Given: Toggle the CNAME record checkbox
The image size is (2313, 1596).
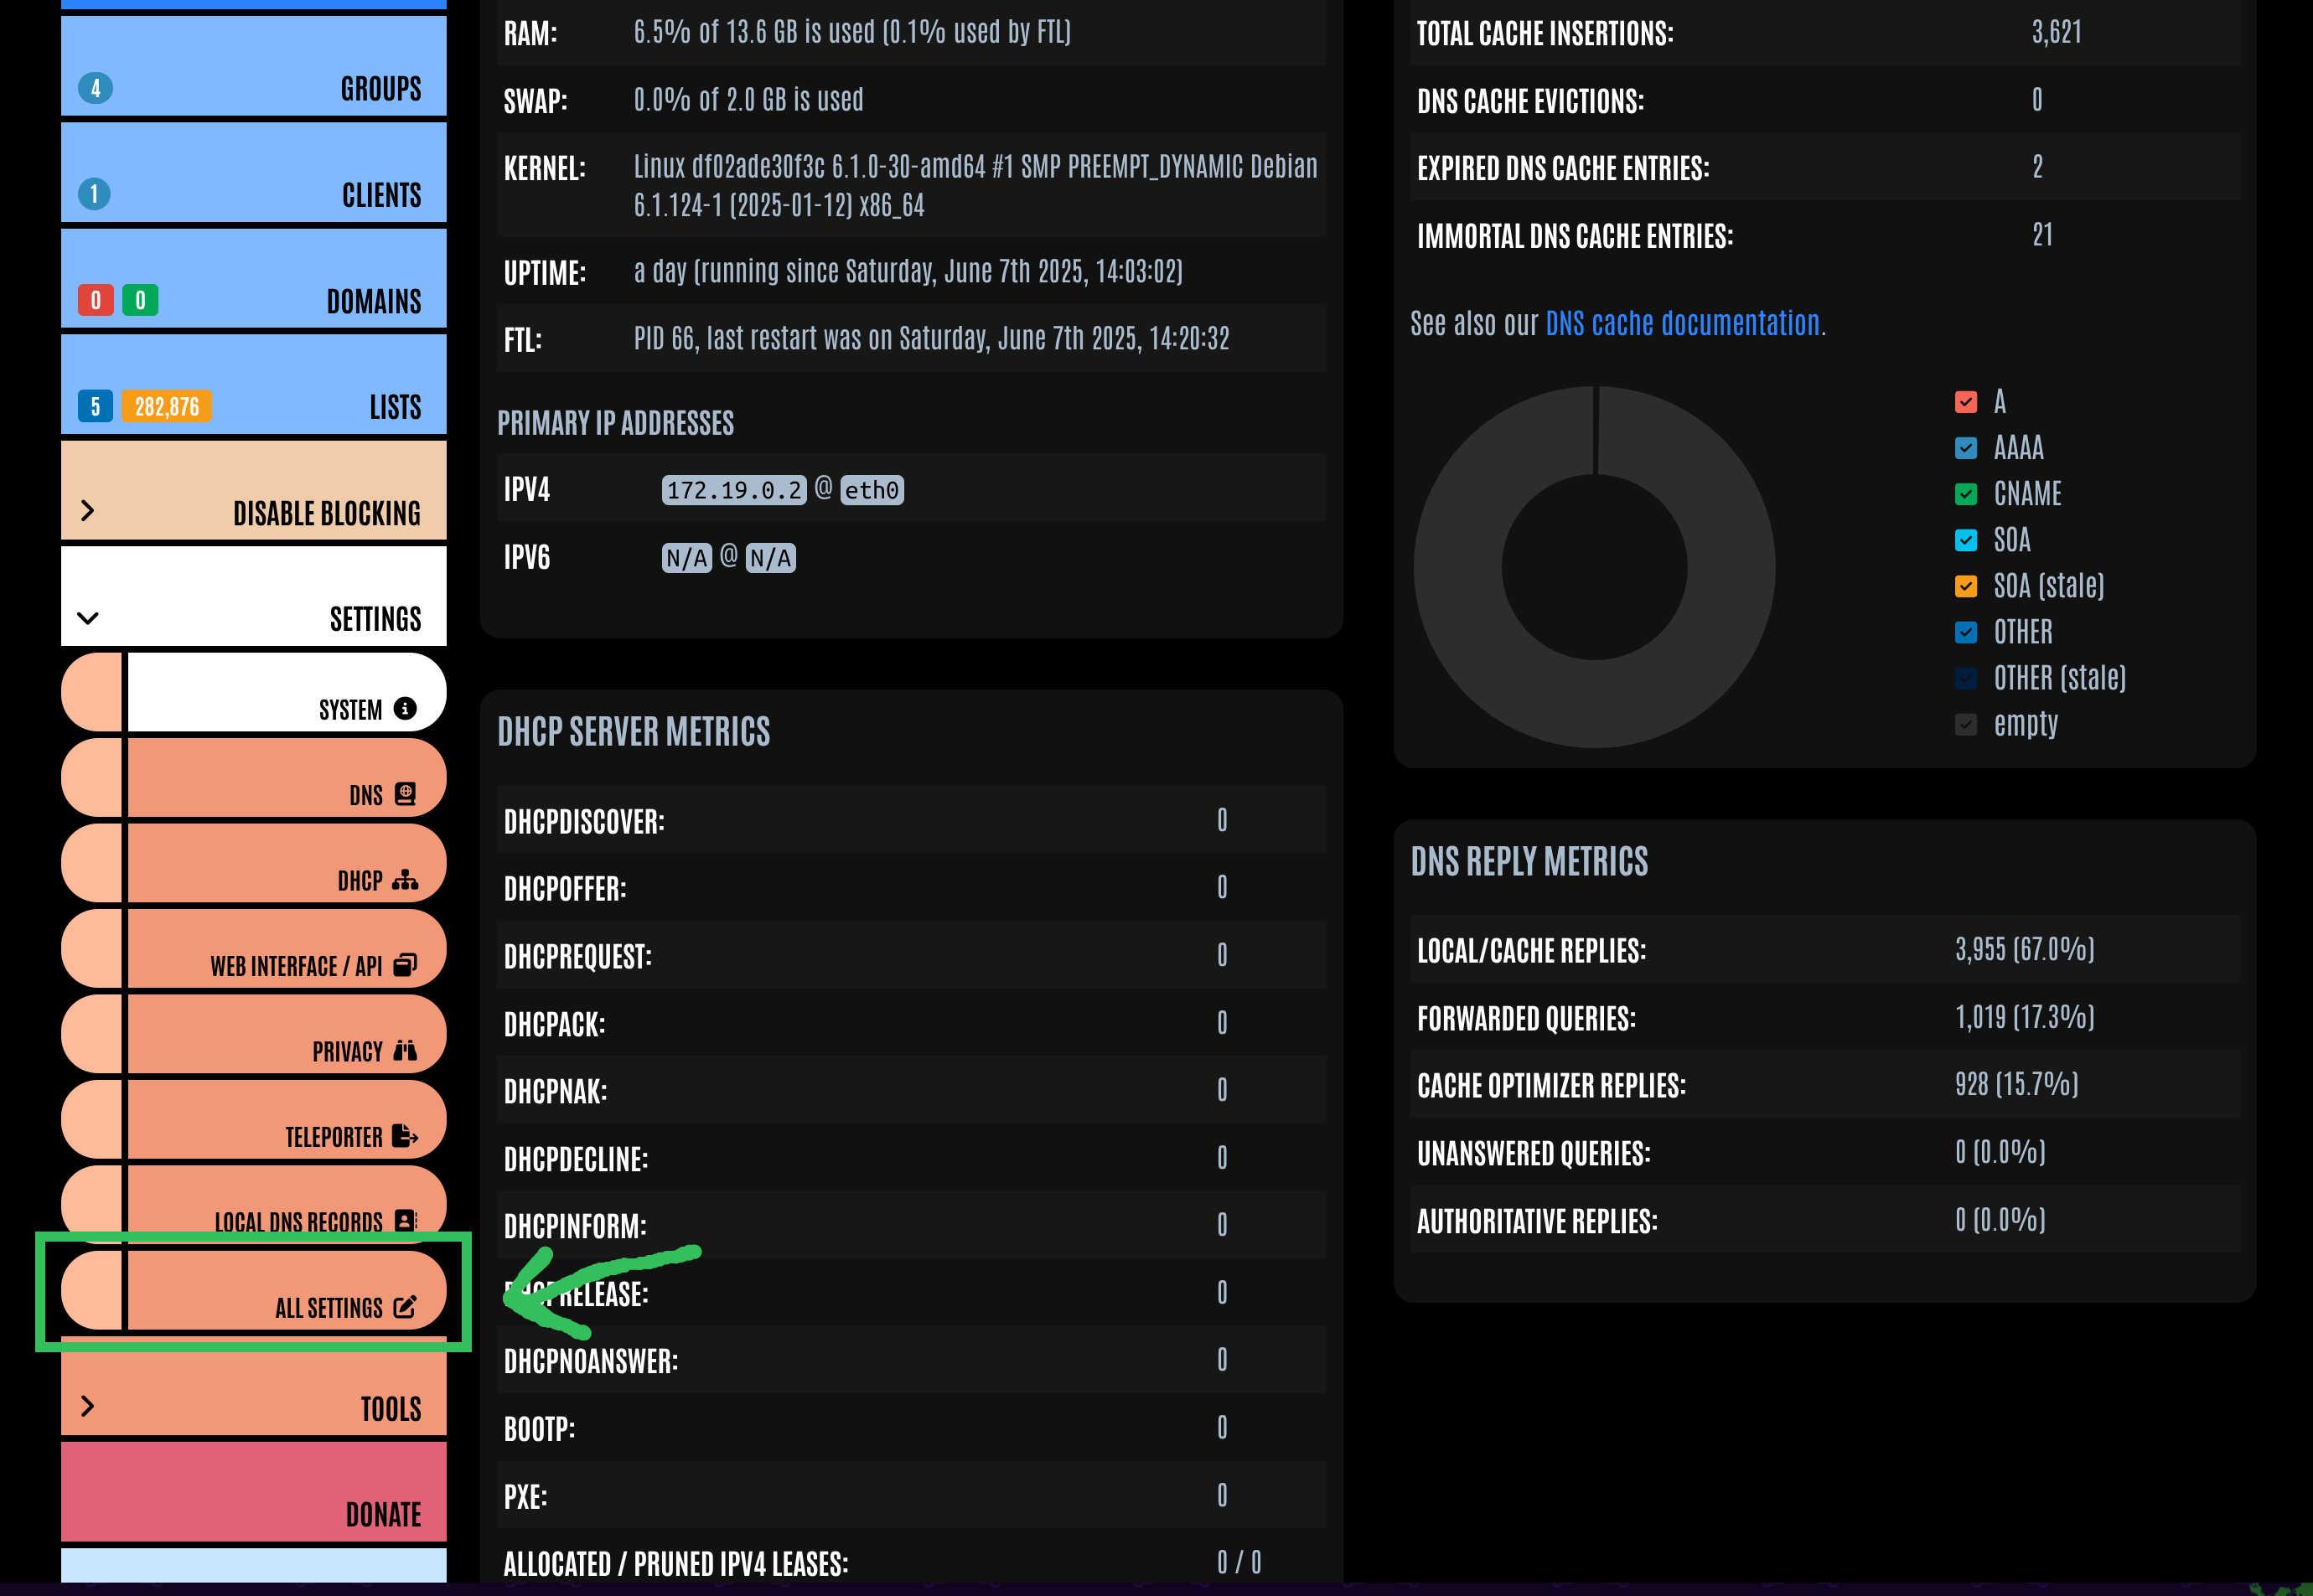Looking at the screenshot, I should [1965, 494].
